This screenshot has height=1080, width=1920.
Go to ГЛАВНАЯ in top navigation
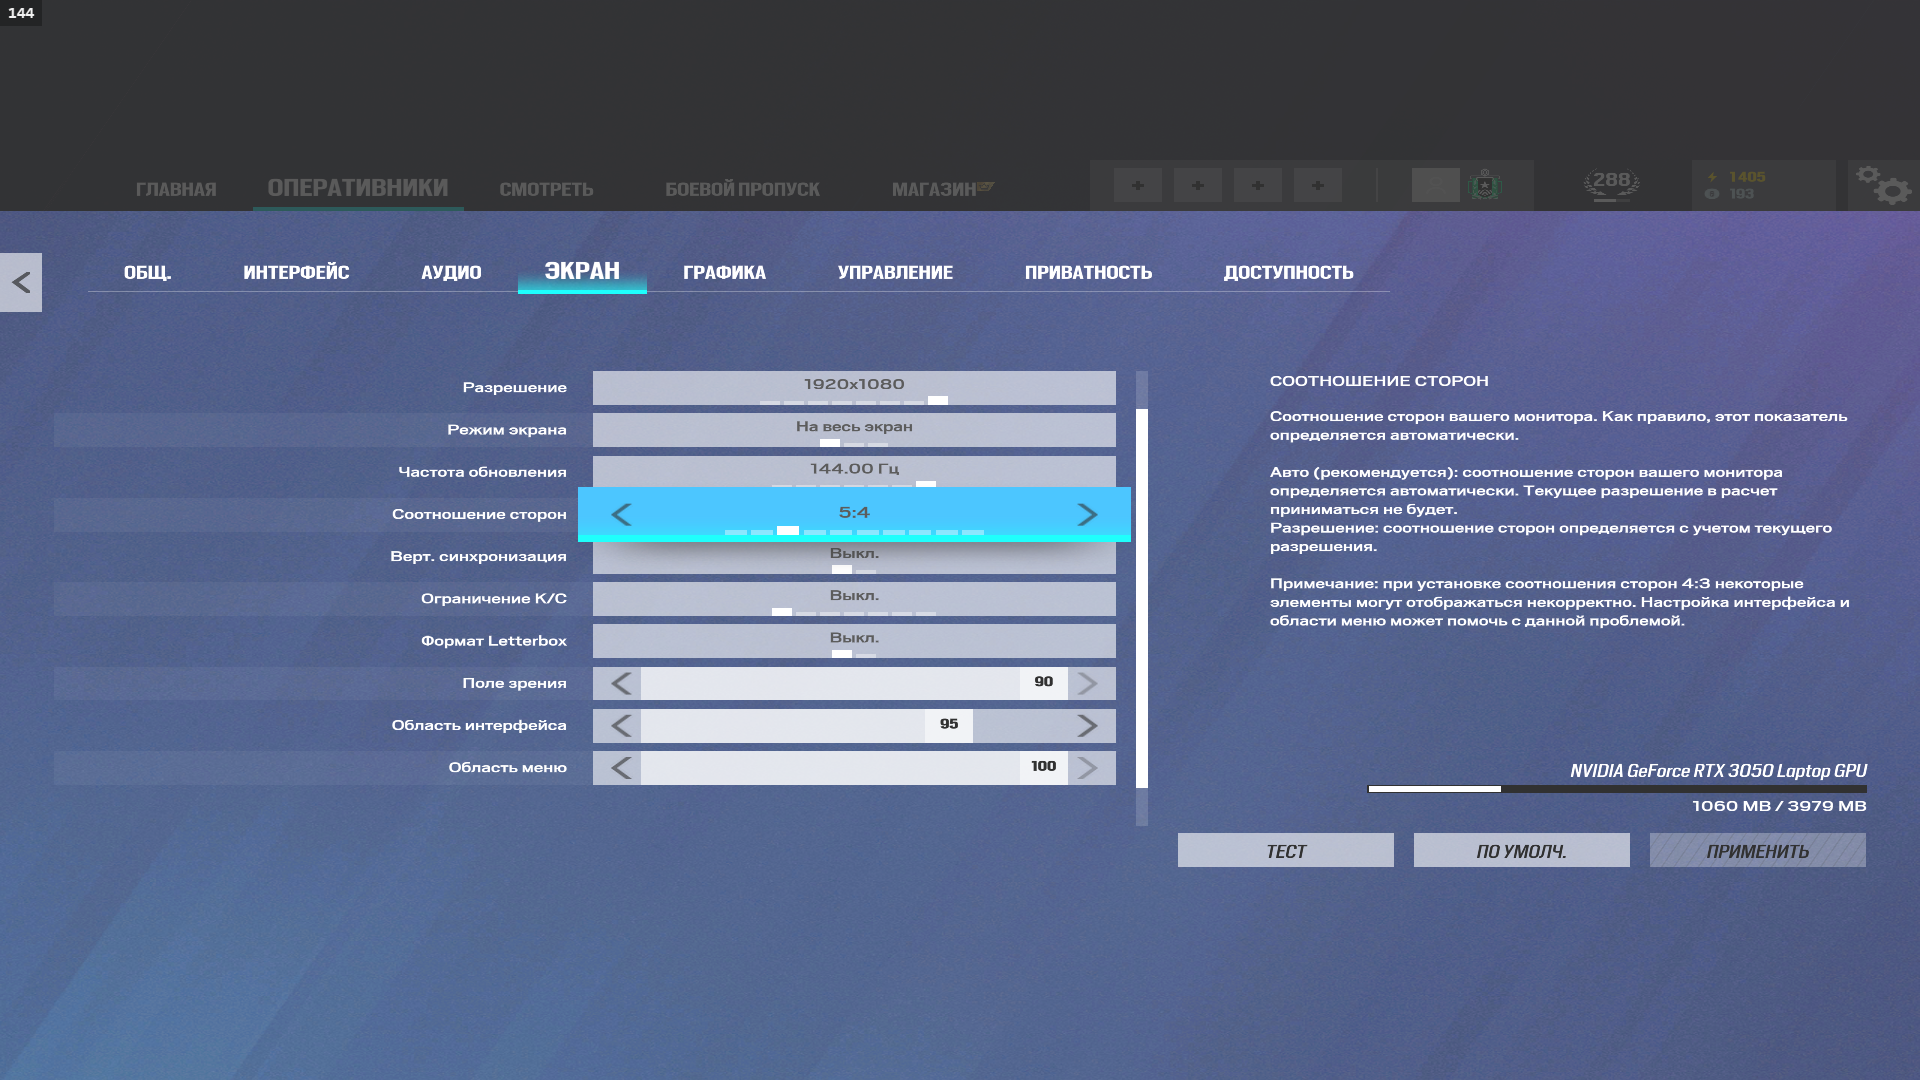(176, 189)
